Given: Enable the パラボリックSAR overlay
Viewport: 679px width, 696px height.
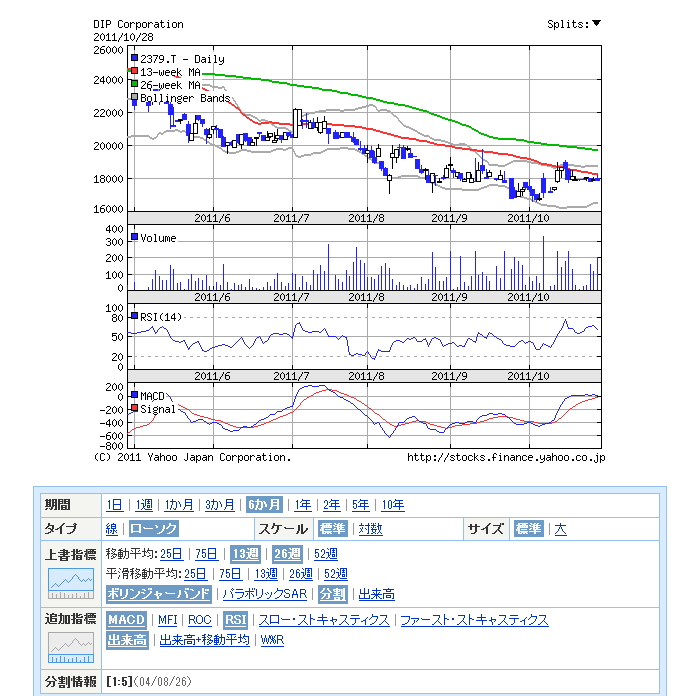Looking at the screenshot, I should (x=264, y=594).
